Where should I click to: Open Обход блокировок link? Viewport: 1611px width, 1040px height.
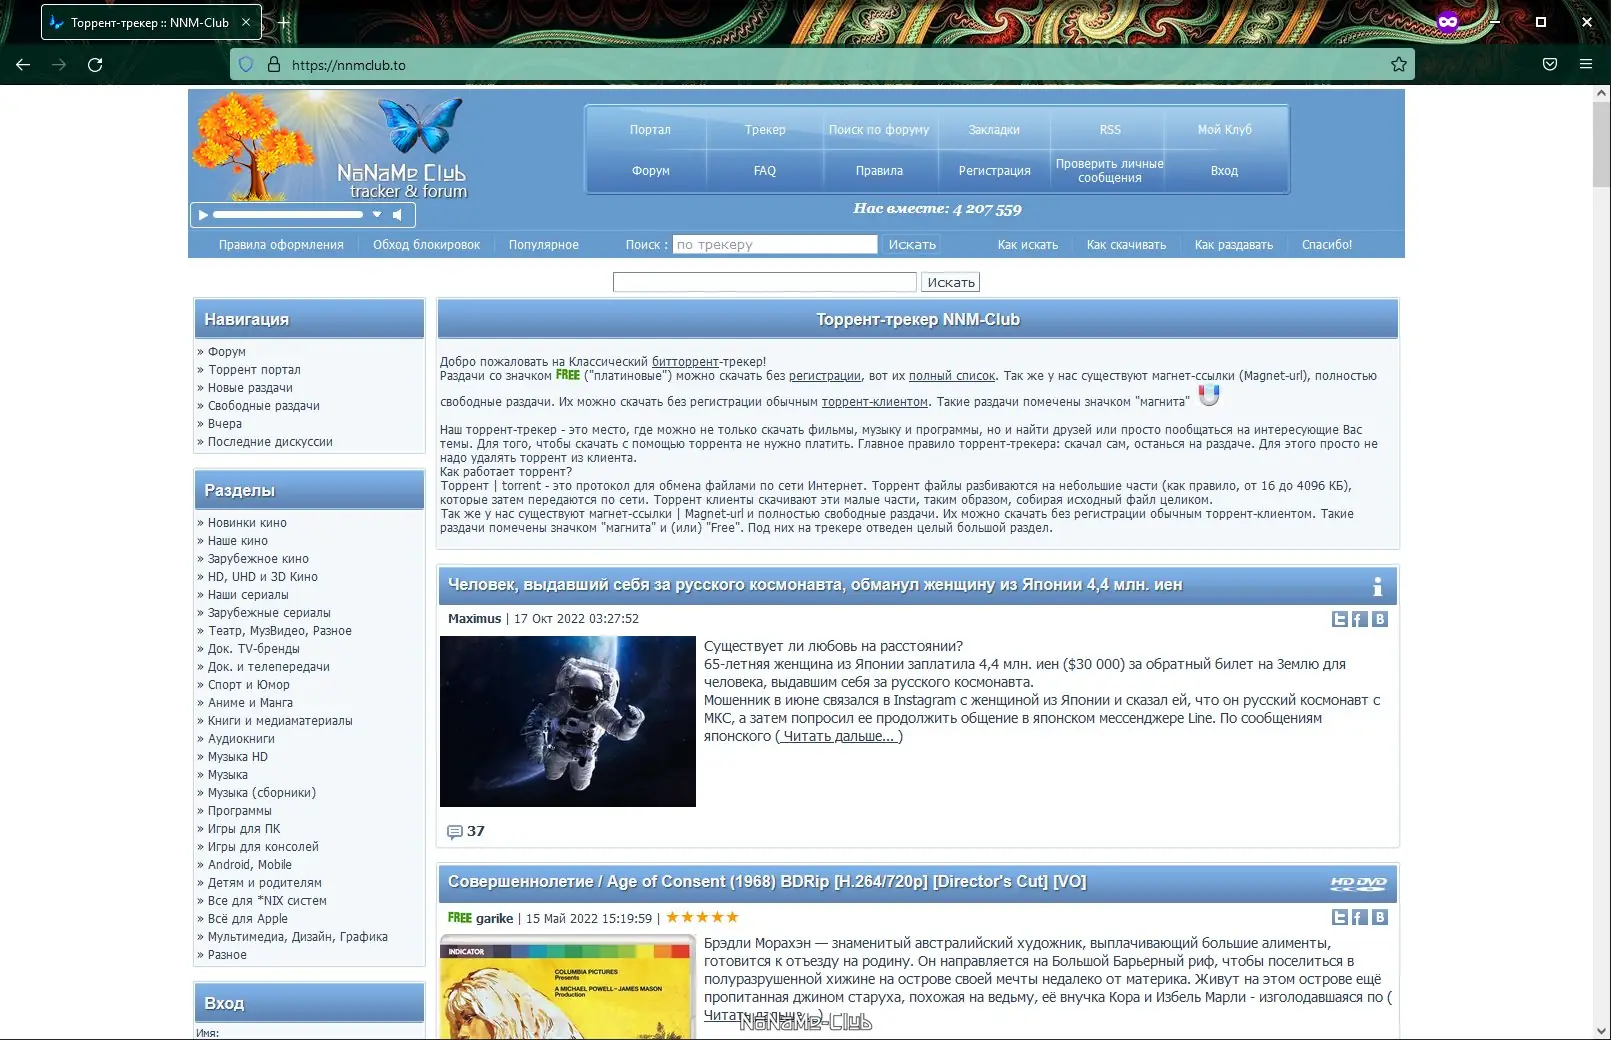point(426,245)
